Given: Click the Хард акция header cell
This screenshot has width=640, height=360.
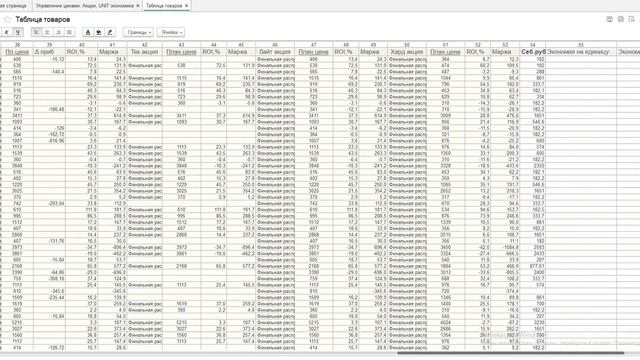Looking at the screenshot, I should point(407,52).
